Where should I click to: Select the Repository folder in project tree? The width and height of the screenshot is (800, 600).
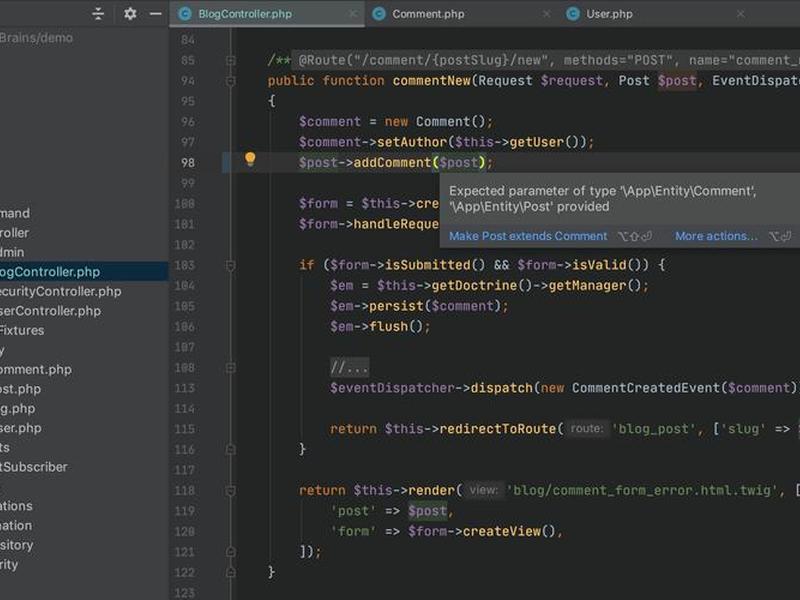pyautogui.click(x=17, y=545)
